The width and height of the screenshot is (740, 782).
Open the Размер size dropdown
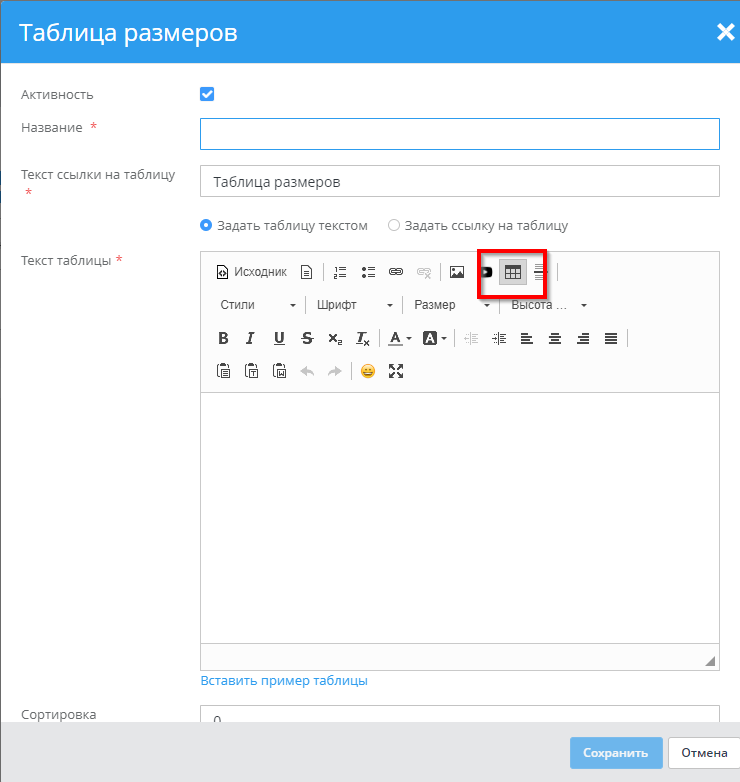[452, 305]
